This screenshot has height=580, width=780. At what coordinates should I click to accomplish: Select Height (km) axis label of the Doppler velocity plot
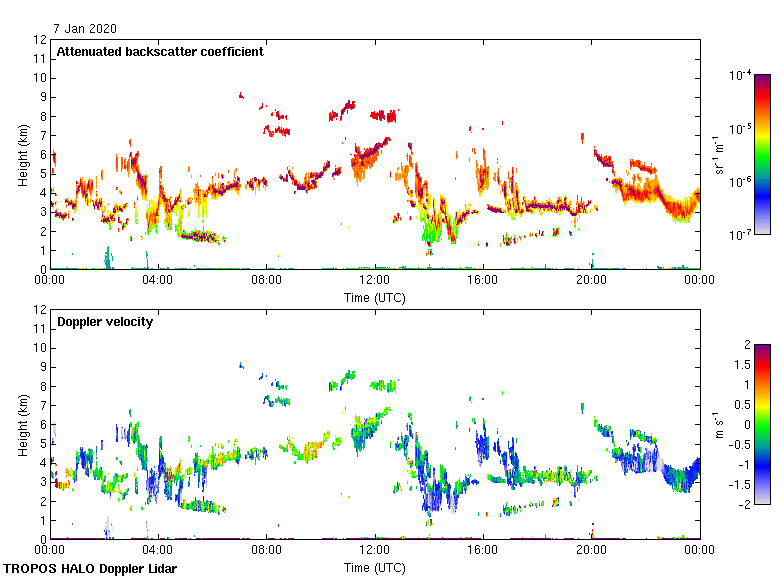coord(22,424)
